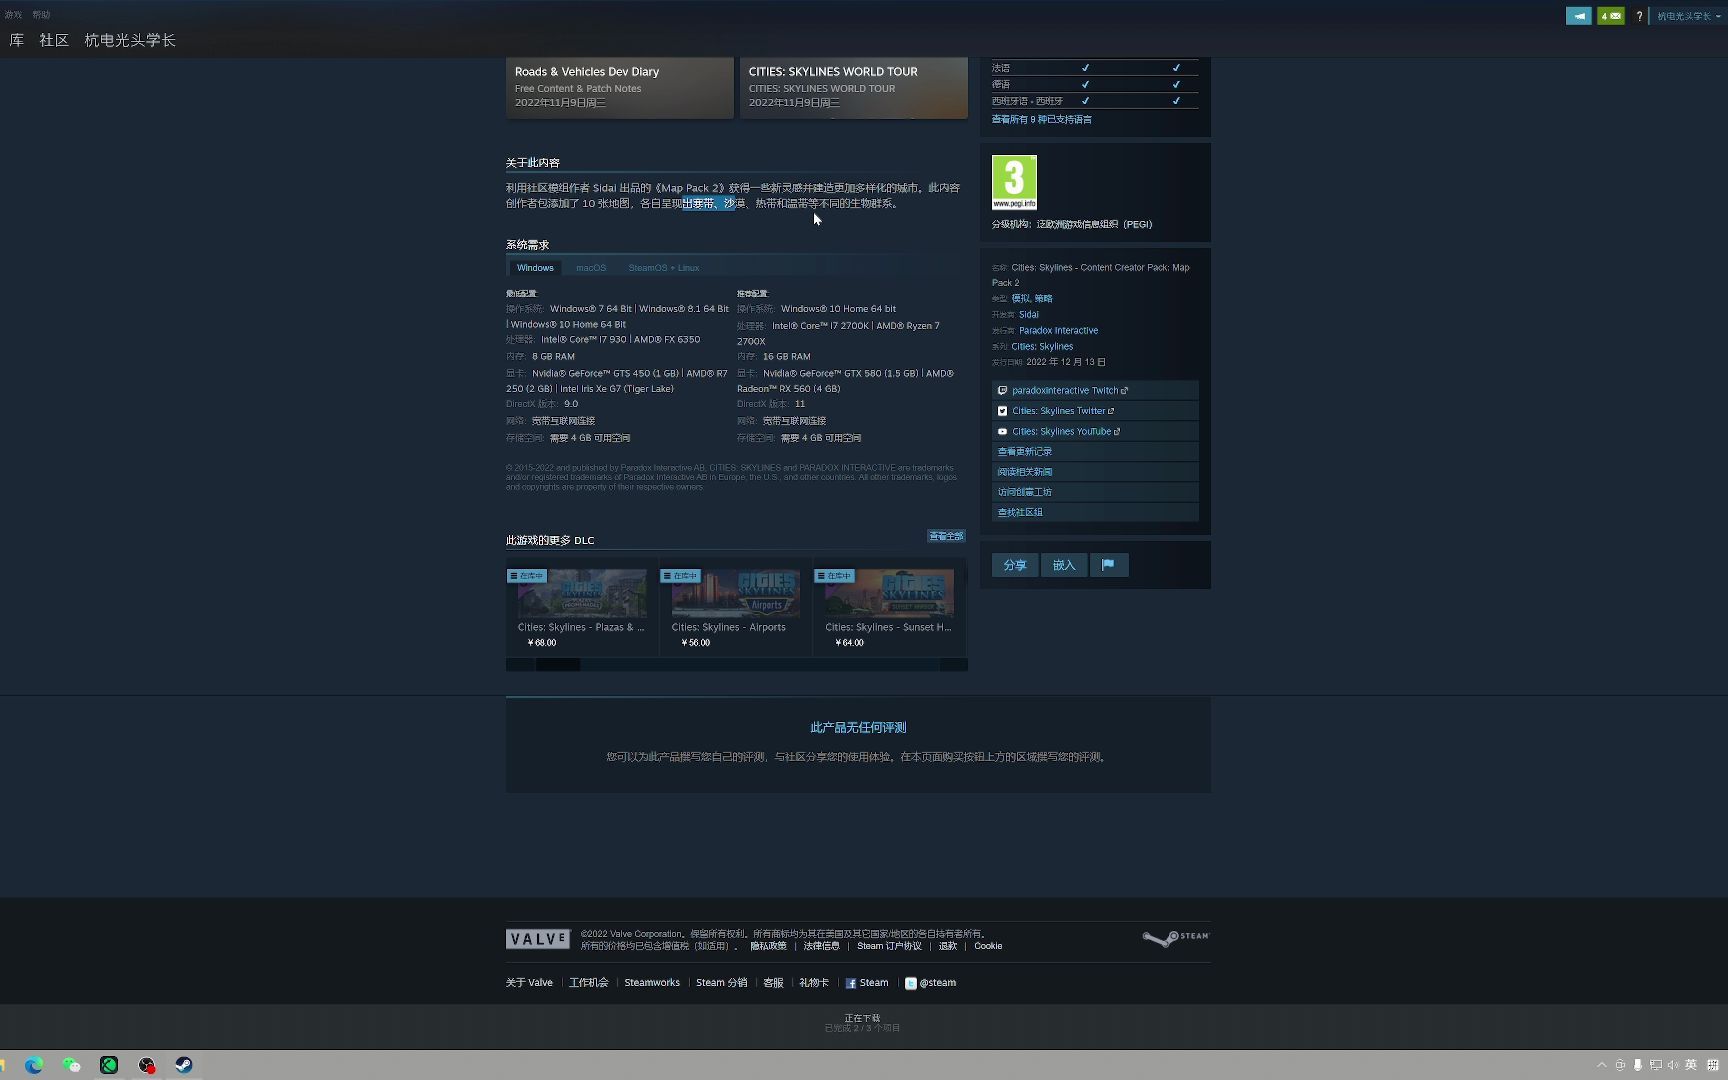
Task: Click 查找社区组 link
Action: click(1095, 512)
